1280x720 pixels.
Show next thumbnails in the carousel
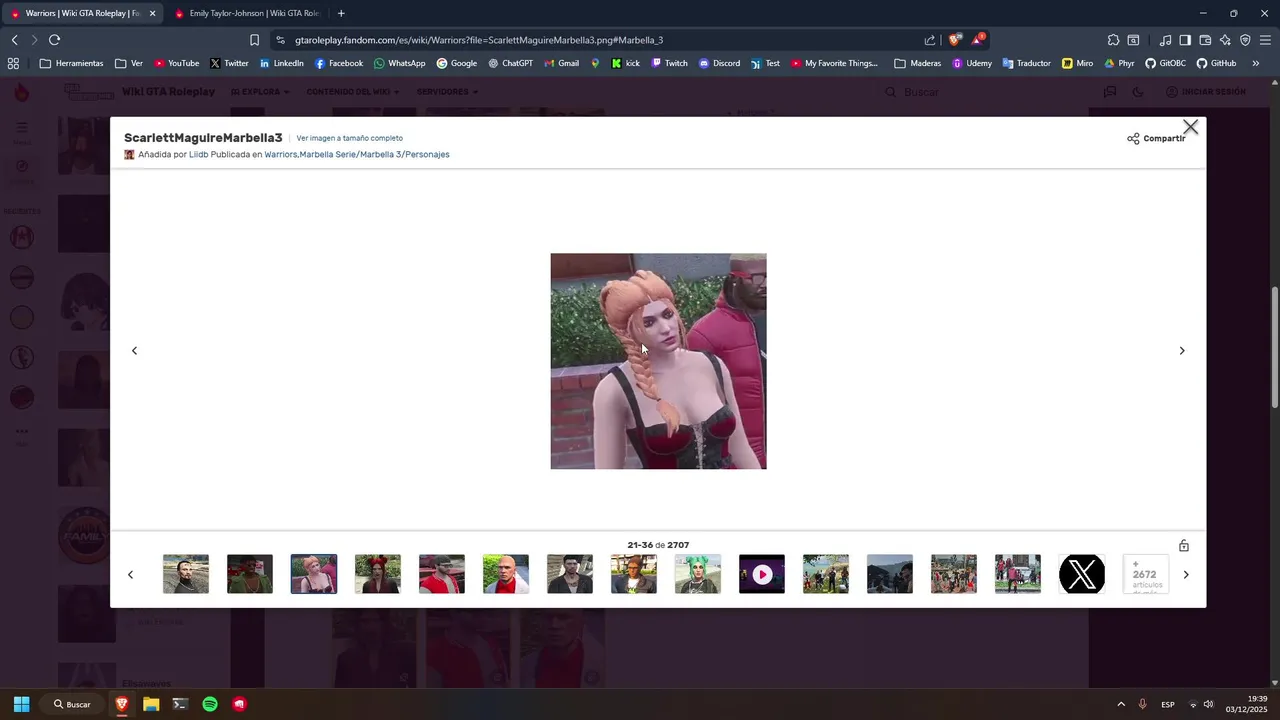pyautogui.click(x=1186, y=575)
